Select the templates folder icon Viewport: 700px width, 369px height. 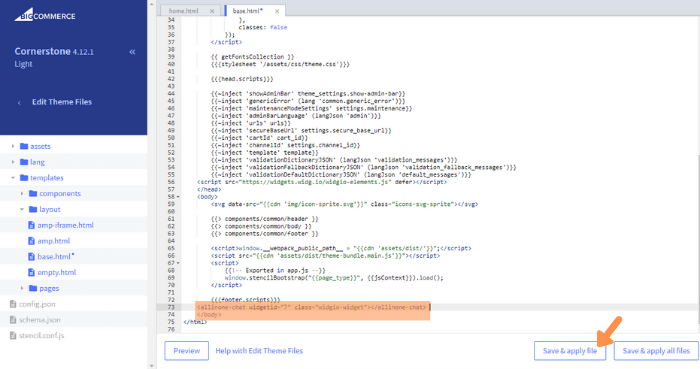tap(24, 178)
